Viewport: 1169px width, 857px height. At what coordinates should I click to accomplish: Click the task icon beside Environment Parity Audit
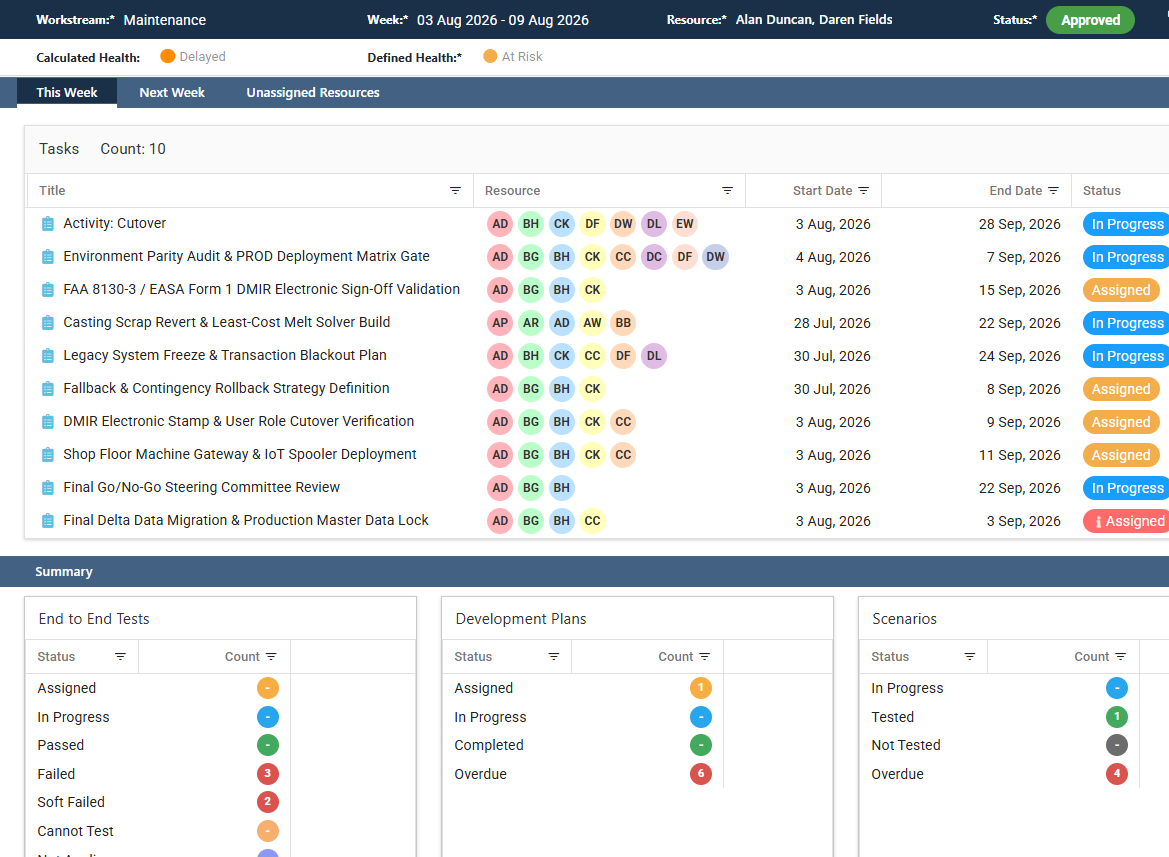(48, 257)
